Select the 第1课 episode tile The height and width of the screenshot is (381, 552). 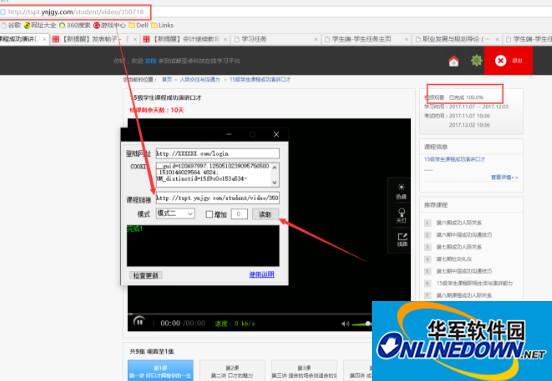(x=161, y=370)
